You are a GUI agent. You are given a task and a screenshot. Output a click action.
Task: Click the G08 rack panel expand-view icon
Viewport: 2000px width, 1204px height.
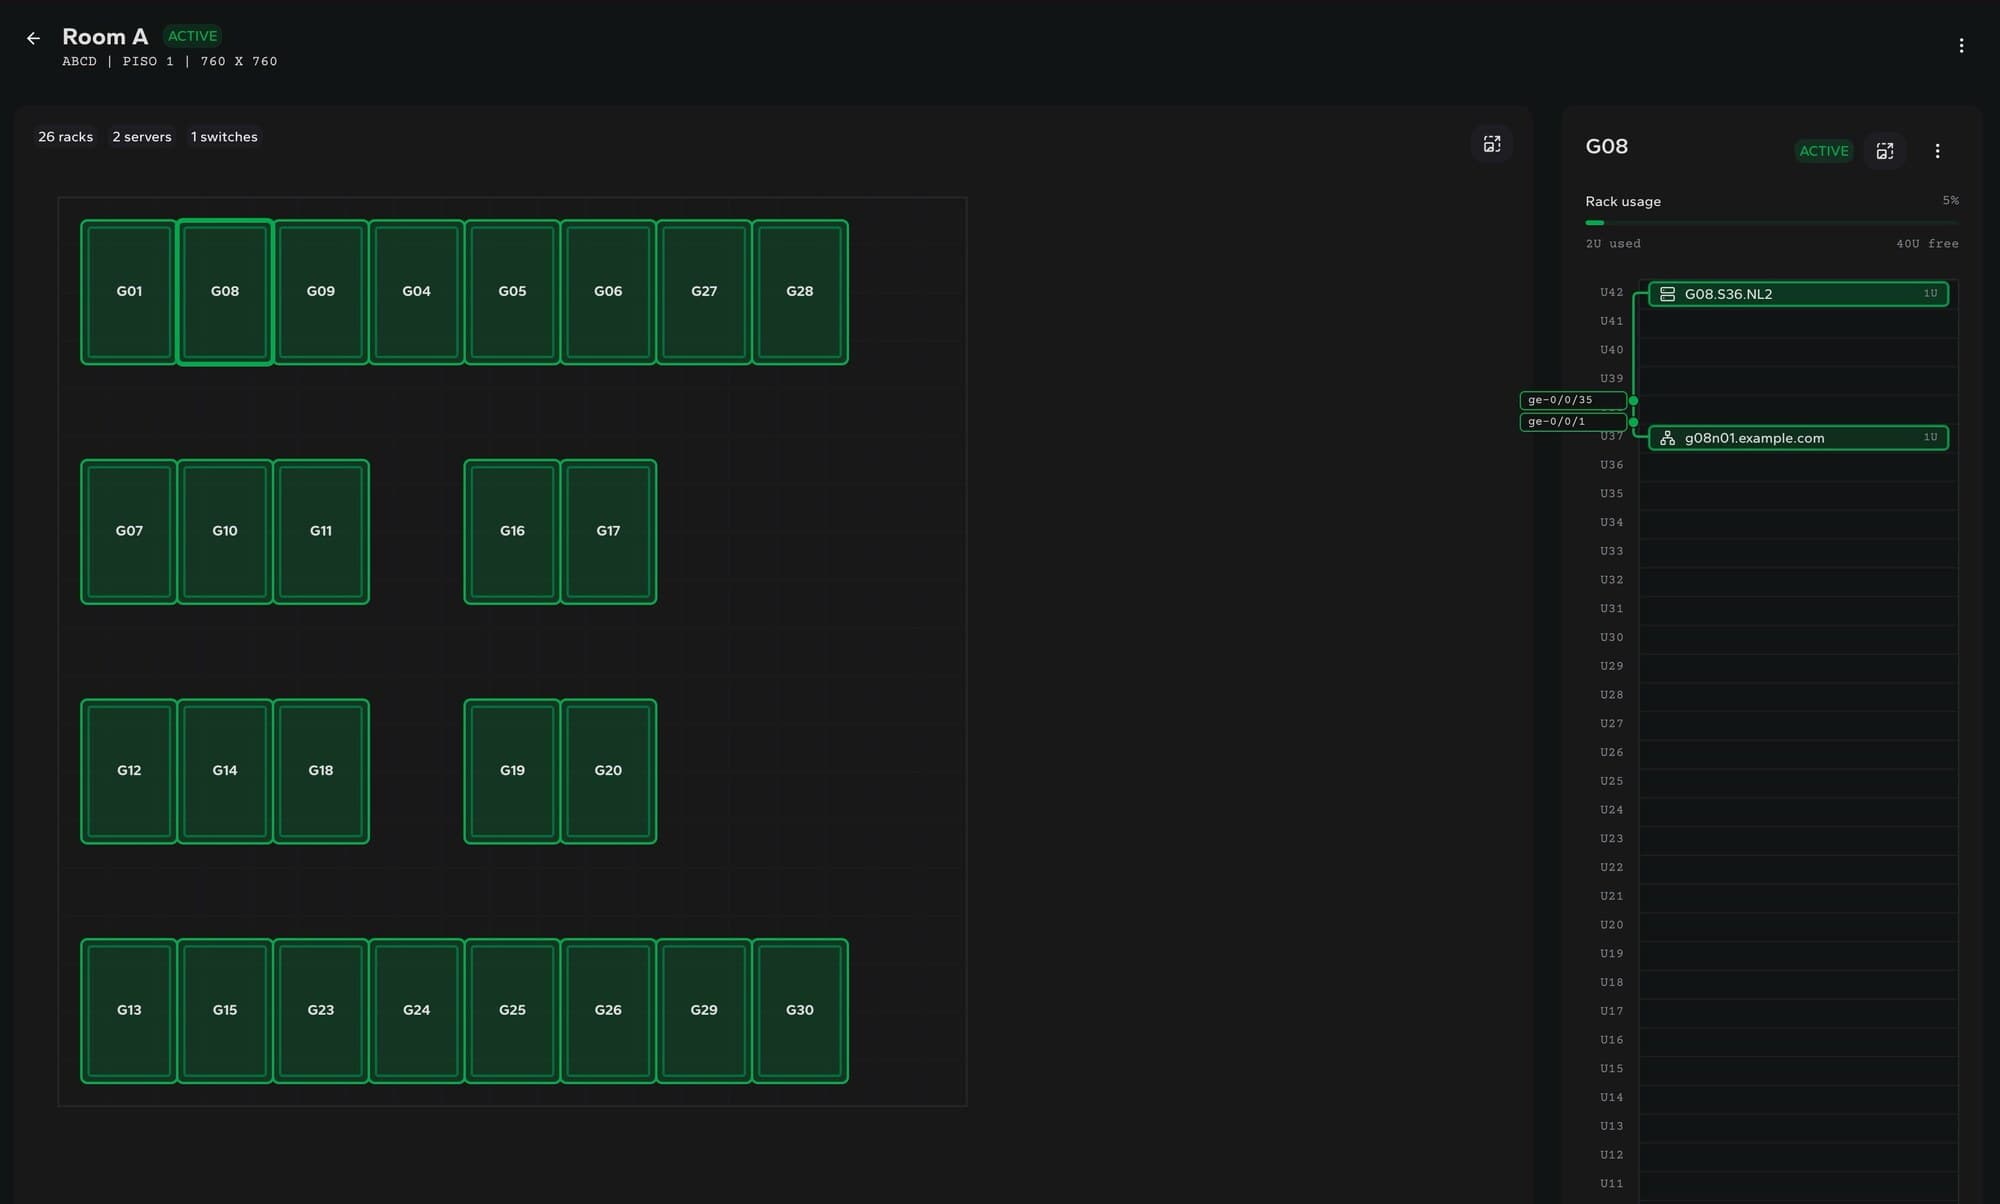(1885, 151)
